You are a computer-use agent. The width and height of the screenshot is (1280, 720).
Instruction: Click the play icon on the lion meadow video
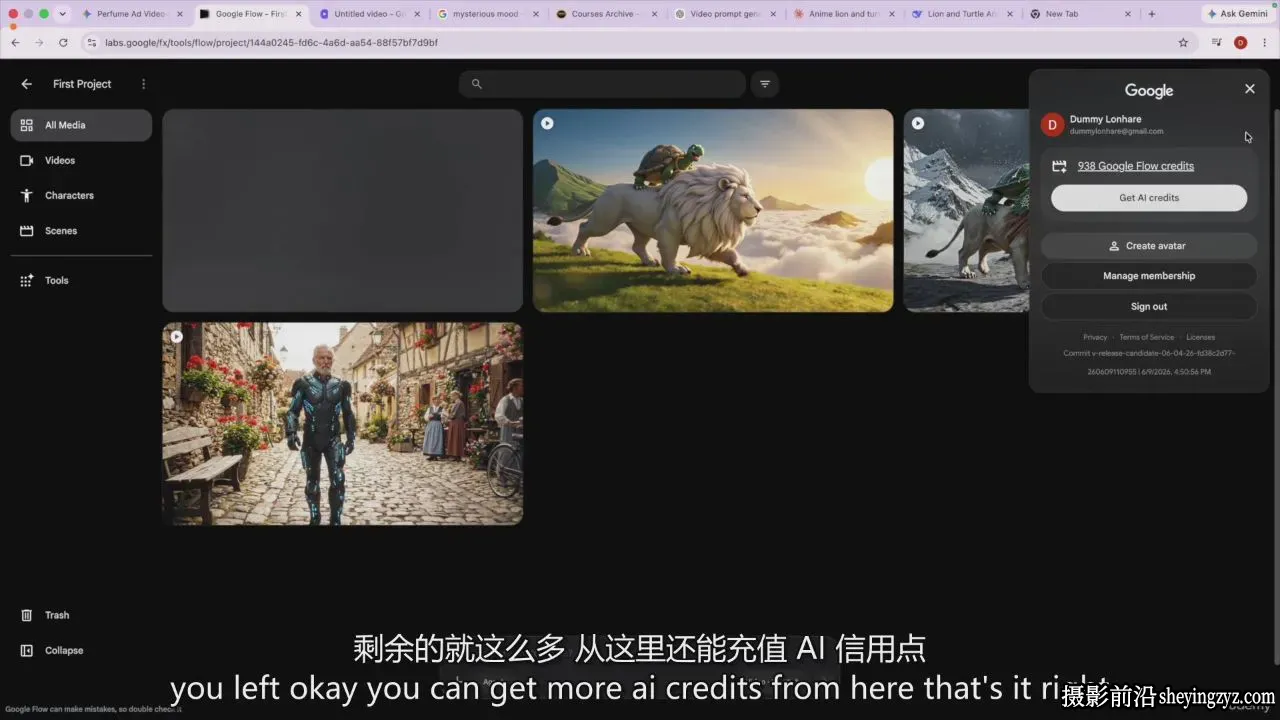pos(547,123)
